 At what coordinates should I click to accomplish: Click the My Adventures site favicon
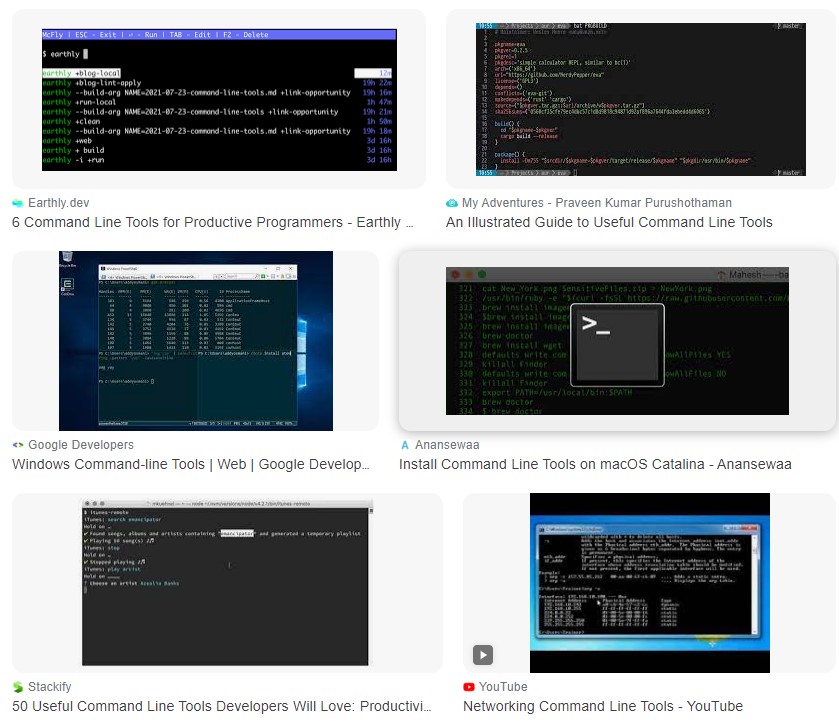[452, 203]
